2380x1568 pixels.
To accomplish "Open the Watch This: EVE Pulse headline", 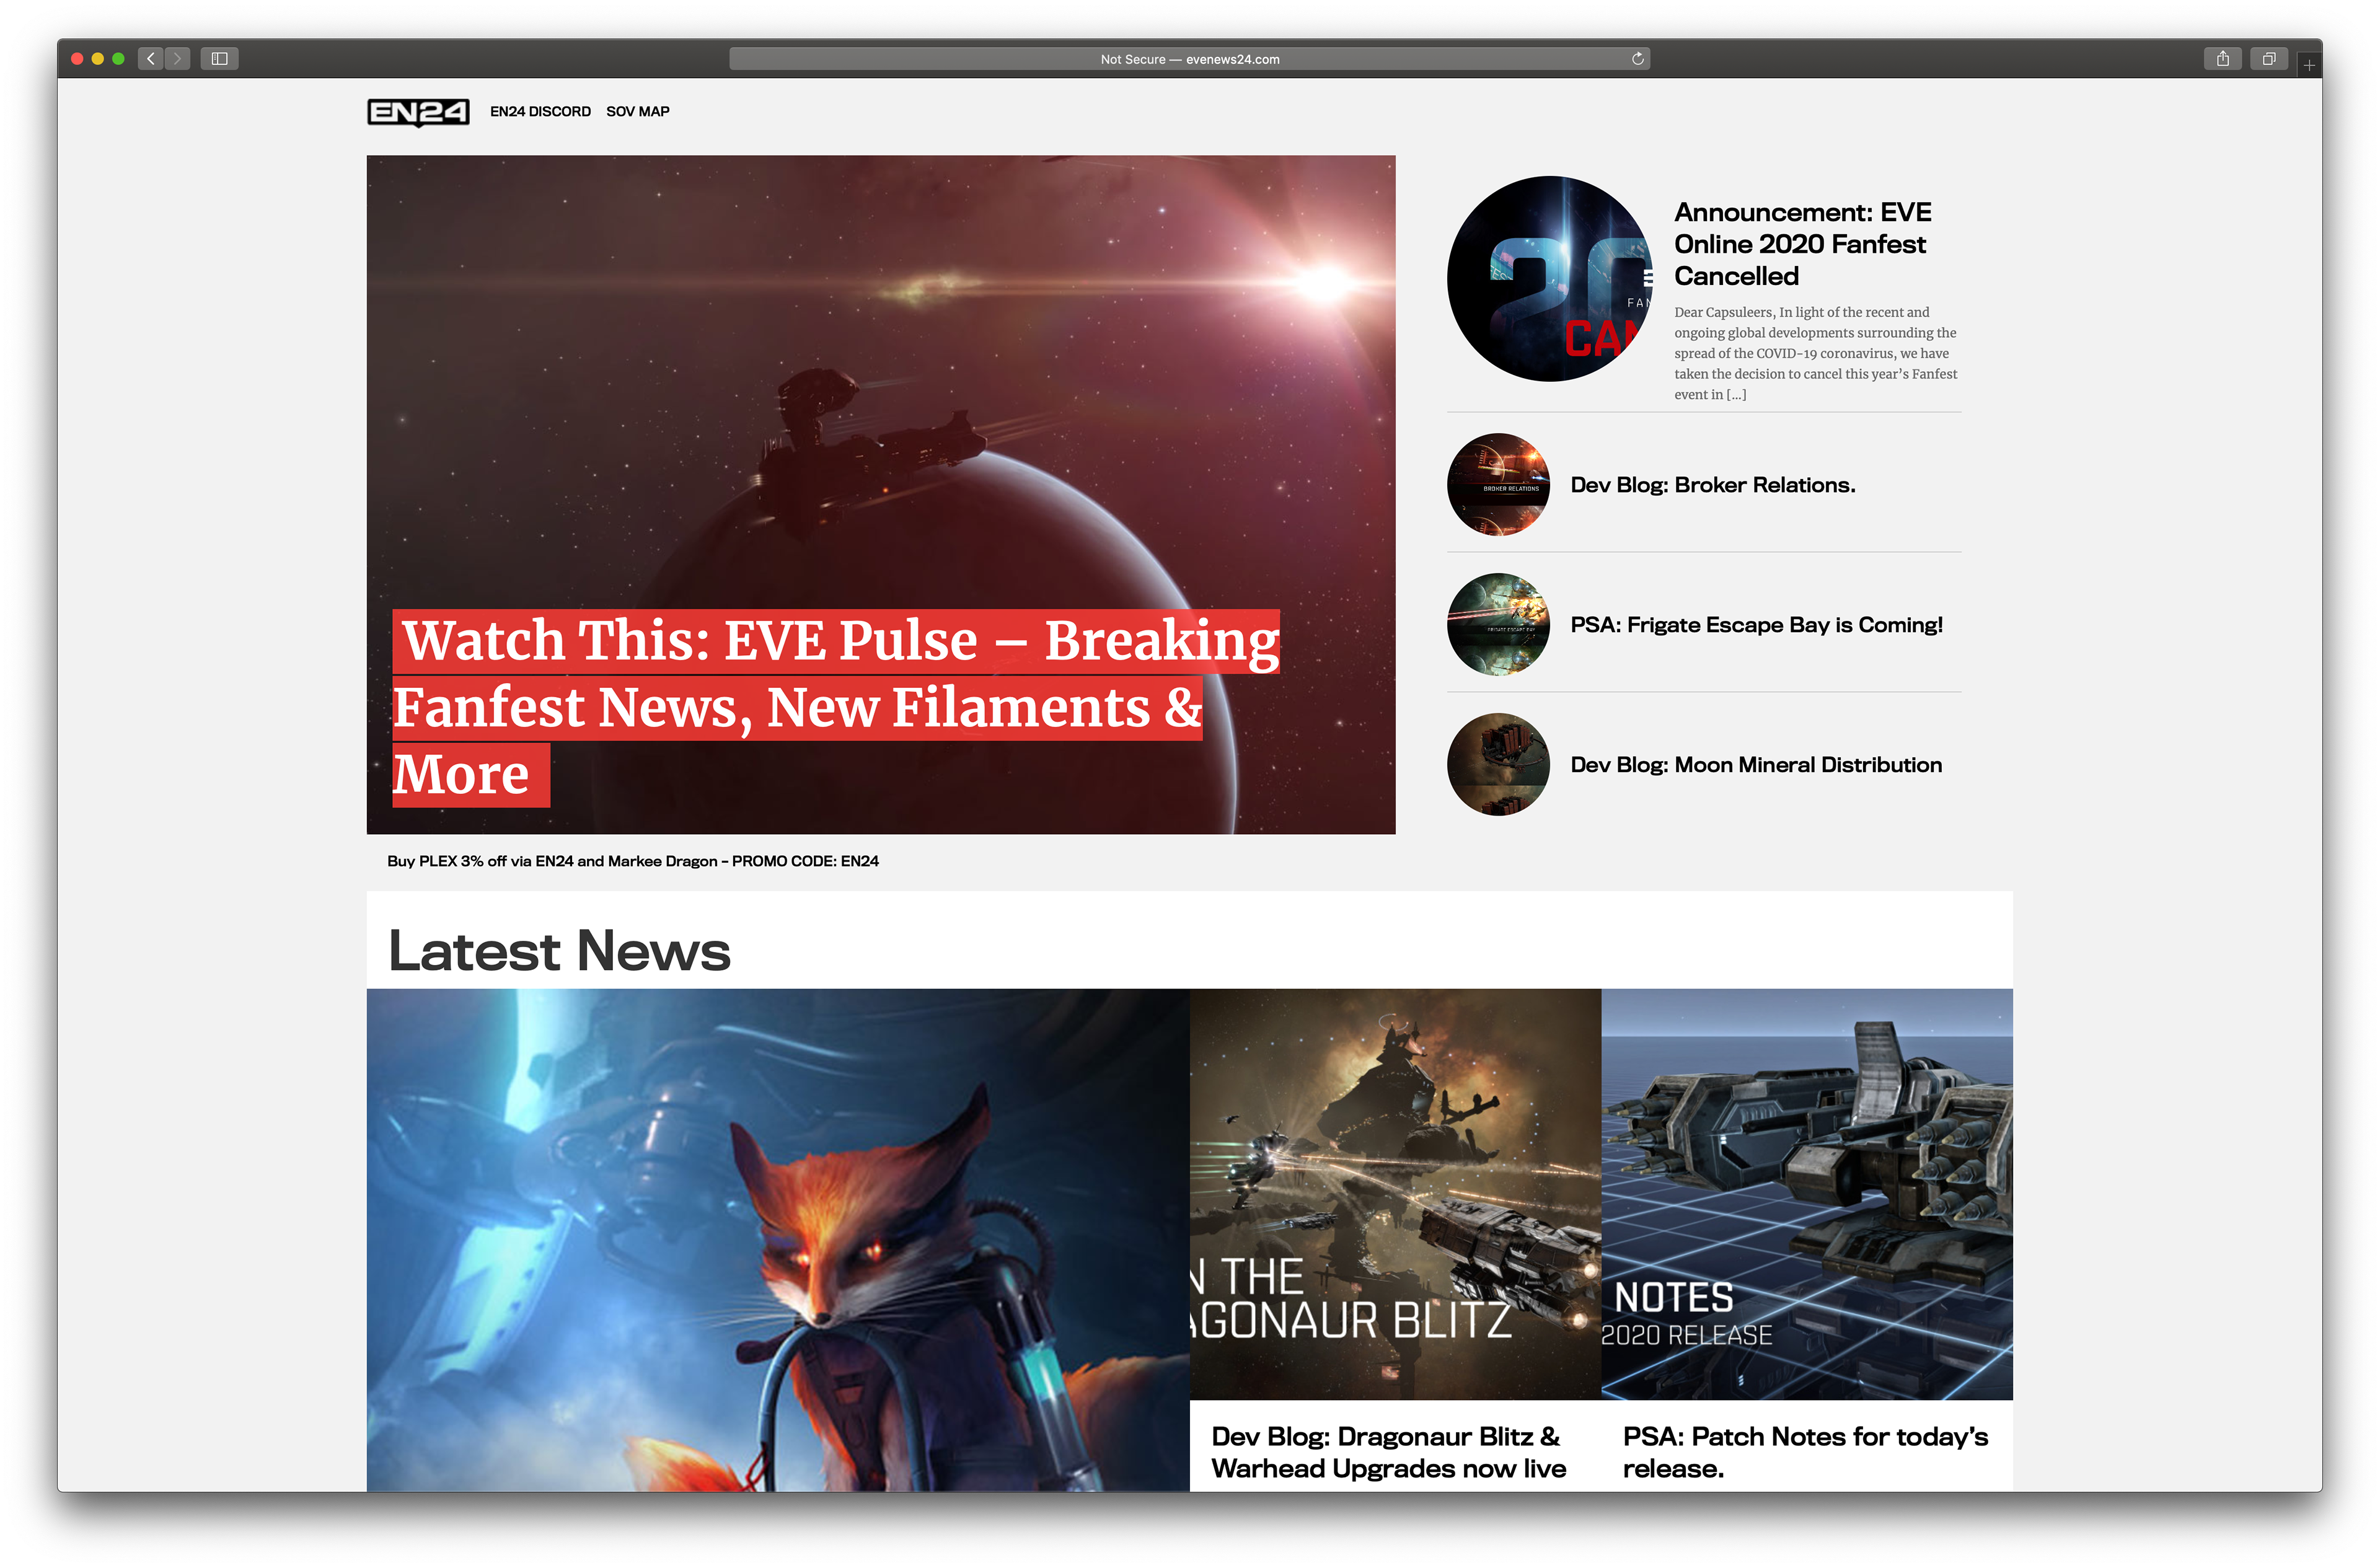I will coord(836,707).
